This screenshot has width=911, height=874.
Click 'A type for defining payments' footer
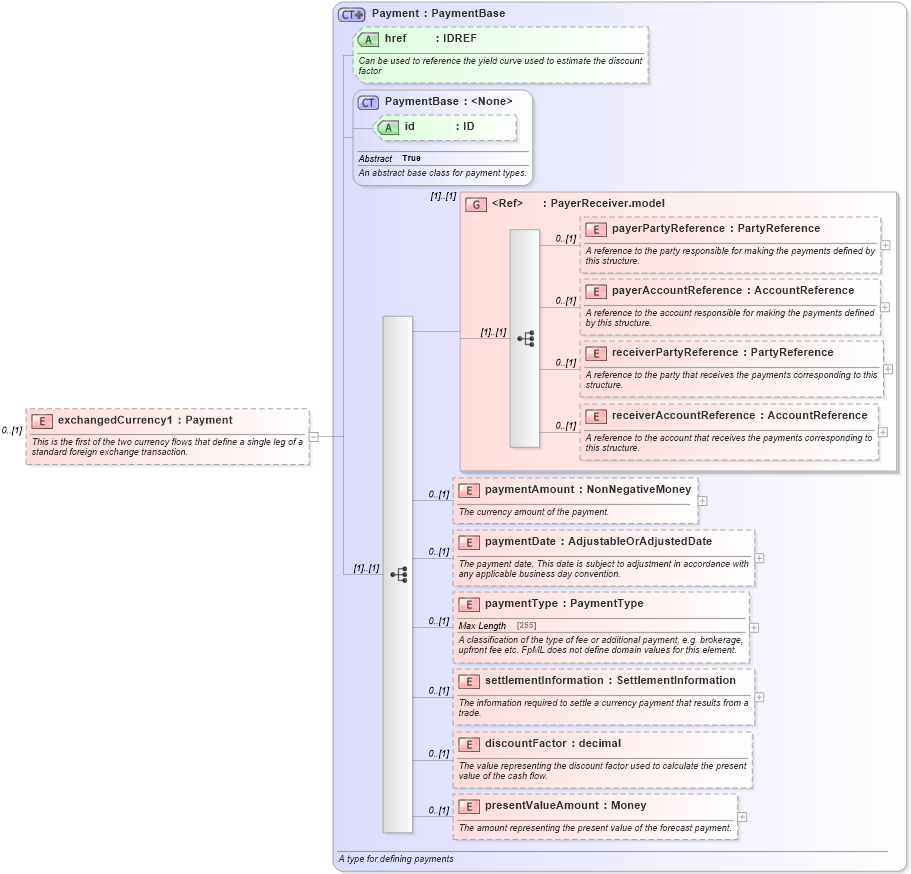pyautogui.click(x=396, y=859)
